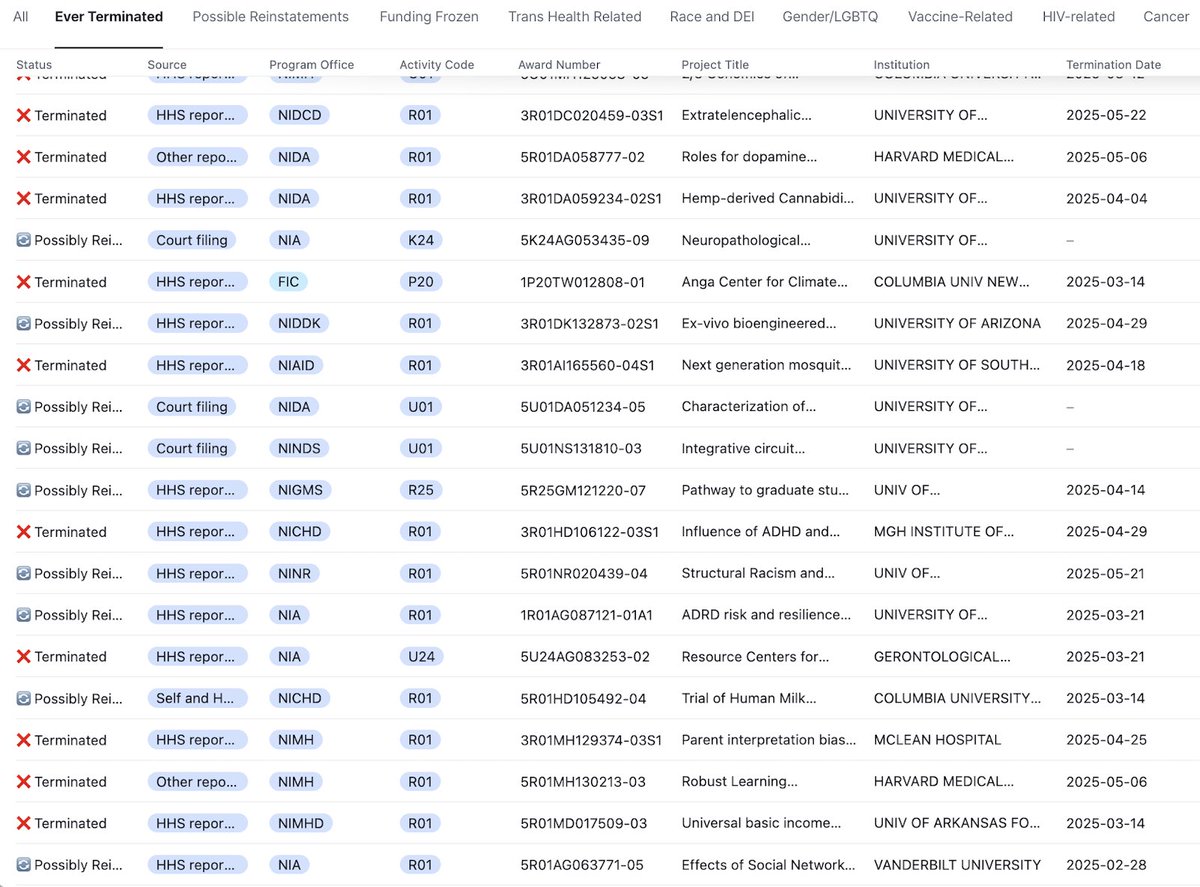Screen dimensions: 1200x887
Task: Click the MCLEAN HOSPITAL institution cell
Action: point(938,740)
